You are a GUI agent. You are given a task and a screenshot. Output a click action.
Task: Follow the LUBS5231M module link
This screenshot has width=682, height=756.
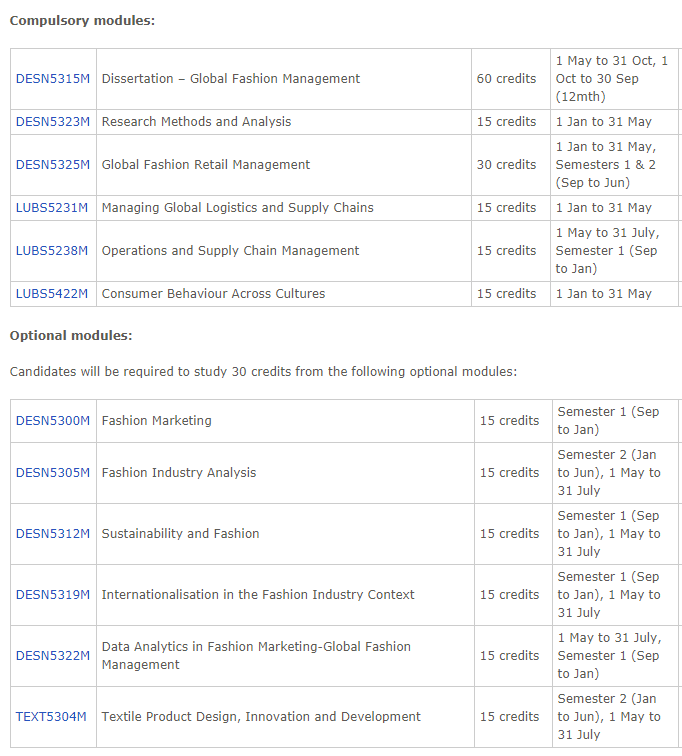53,208
